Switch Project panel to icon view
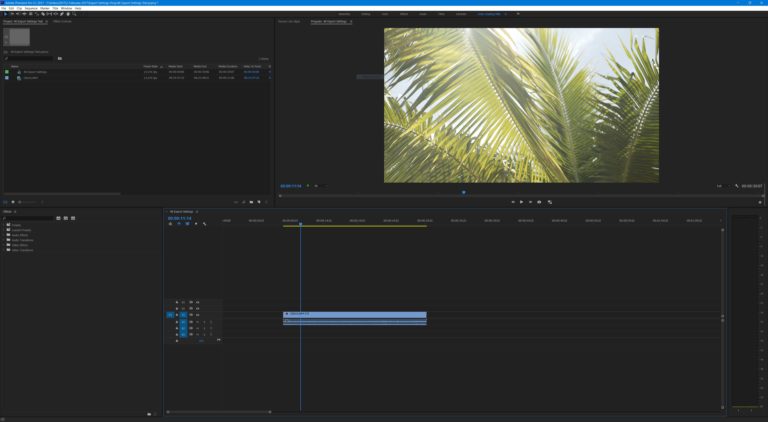The width and height of the screenshot is (768, 422). pos(13,202)
